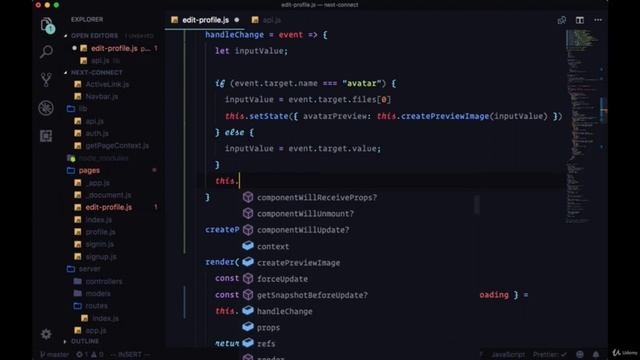
Task: Open the Search view in the activity bar
Action: [x=47, y=52]
